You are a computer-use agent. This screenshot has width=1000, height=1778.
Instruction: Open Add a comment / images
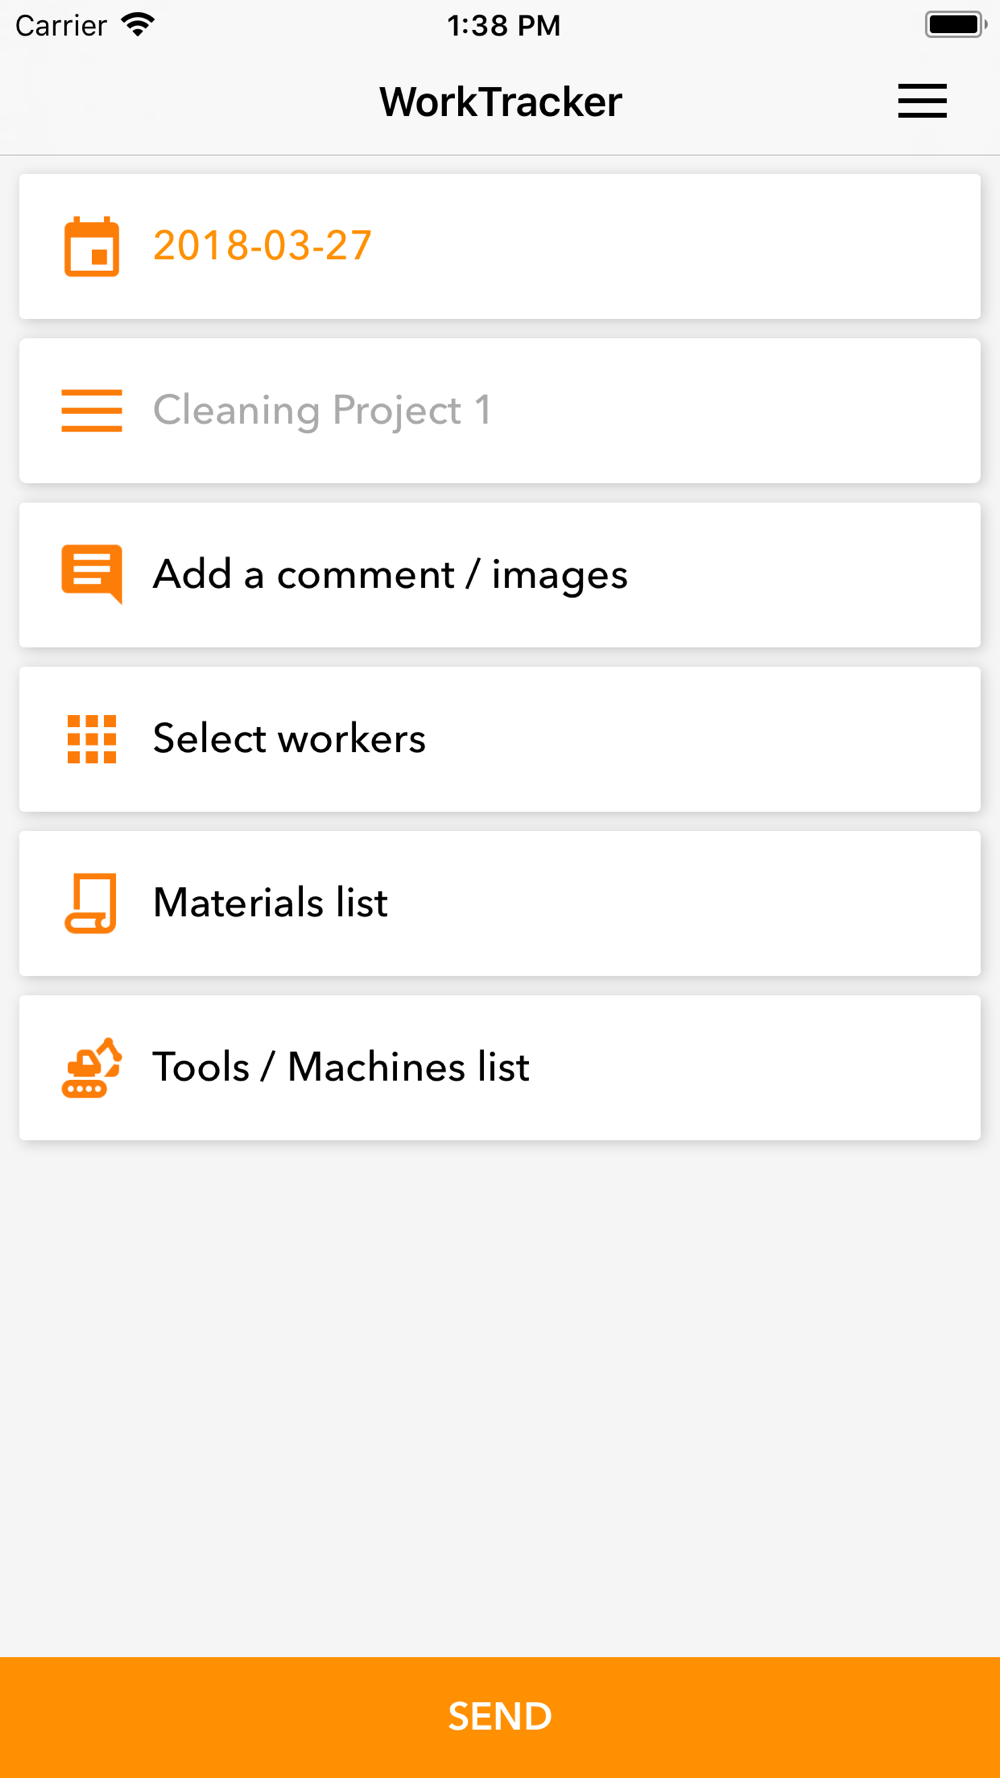[x=500, y=575]
